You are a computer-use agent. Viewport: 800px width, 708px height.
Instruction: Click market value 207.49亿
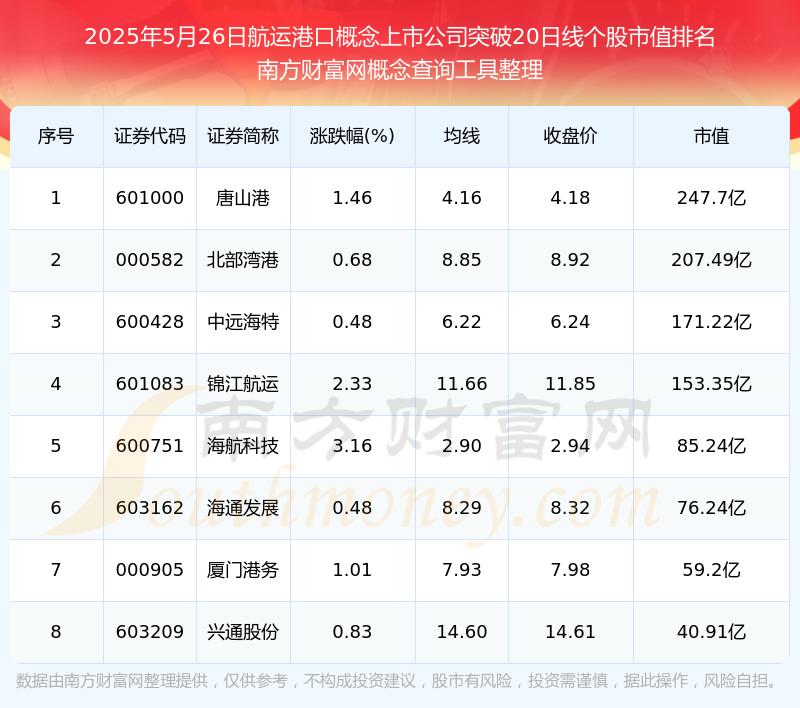[711, 260]
